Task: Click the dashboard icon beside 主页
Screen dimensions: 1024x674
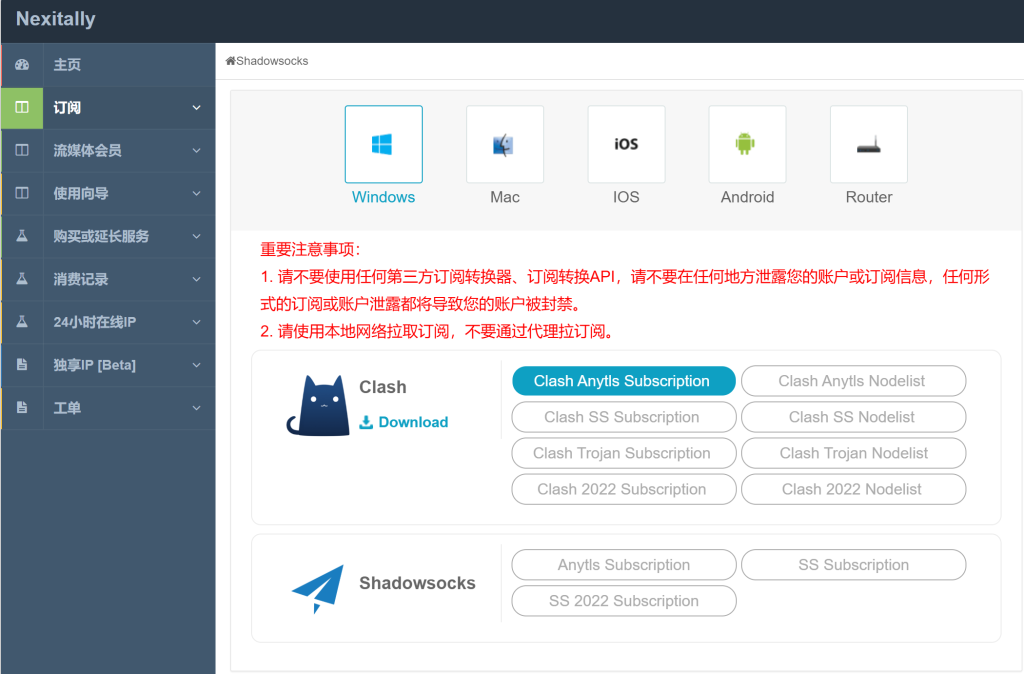Action: click(22, 65)
